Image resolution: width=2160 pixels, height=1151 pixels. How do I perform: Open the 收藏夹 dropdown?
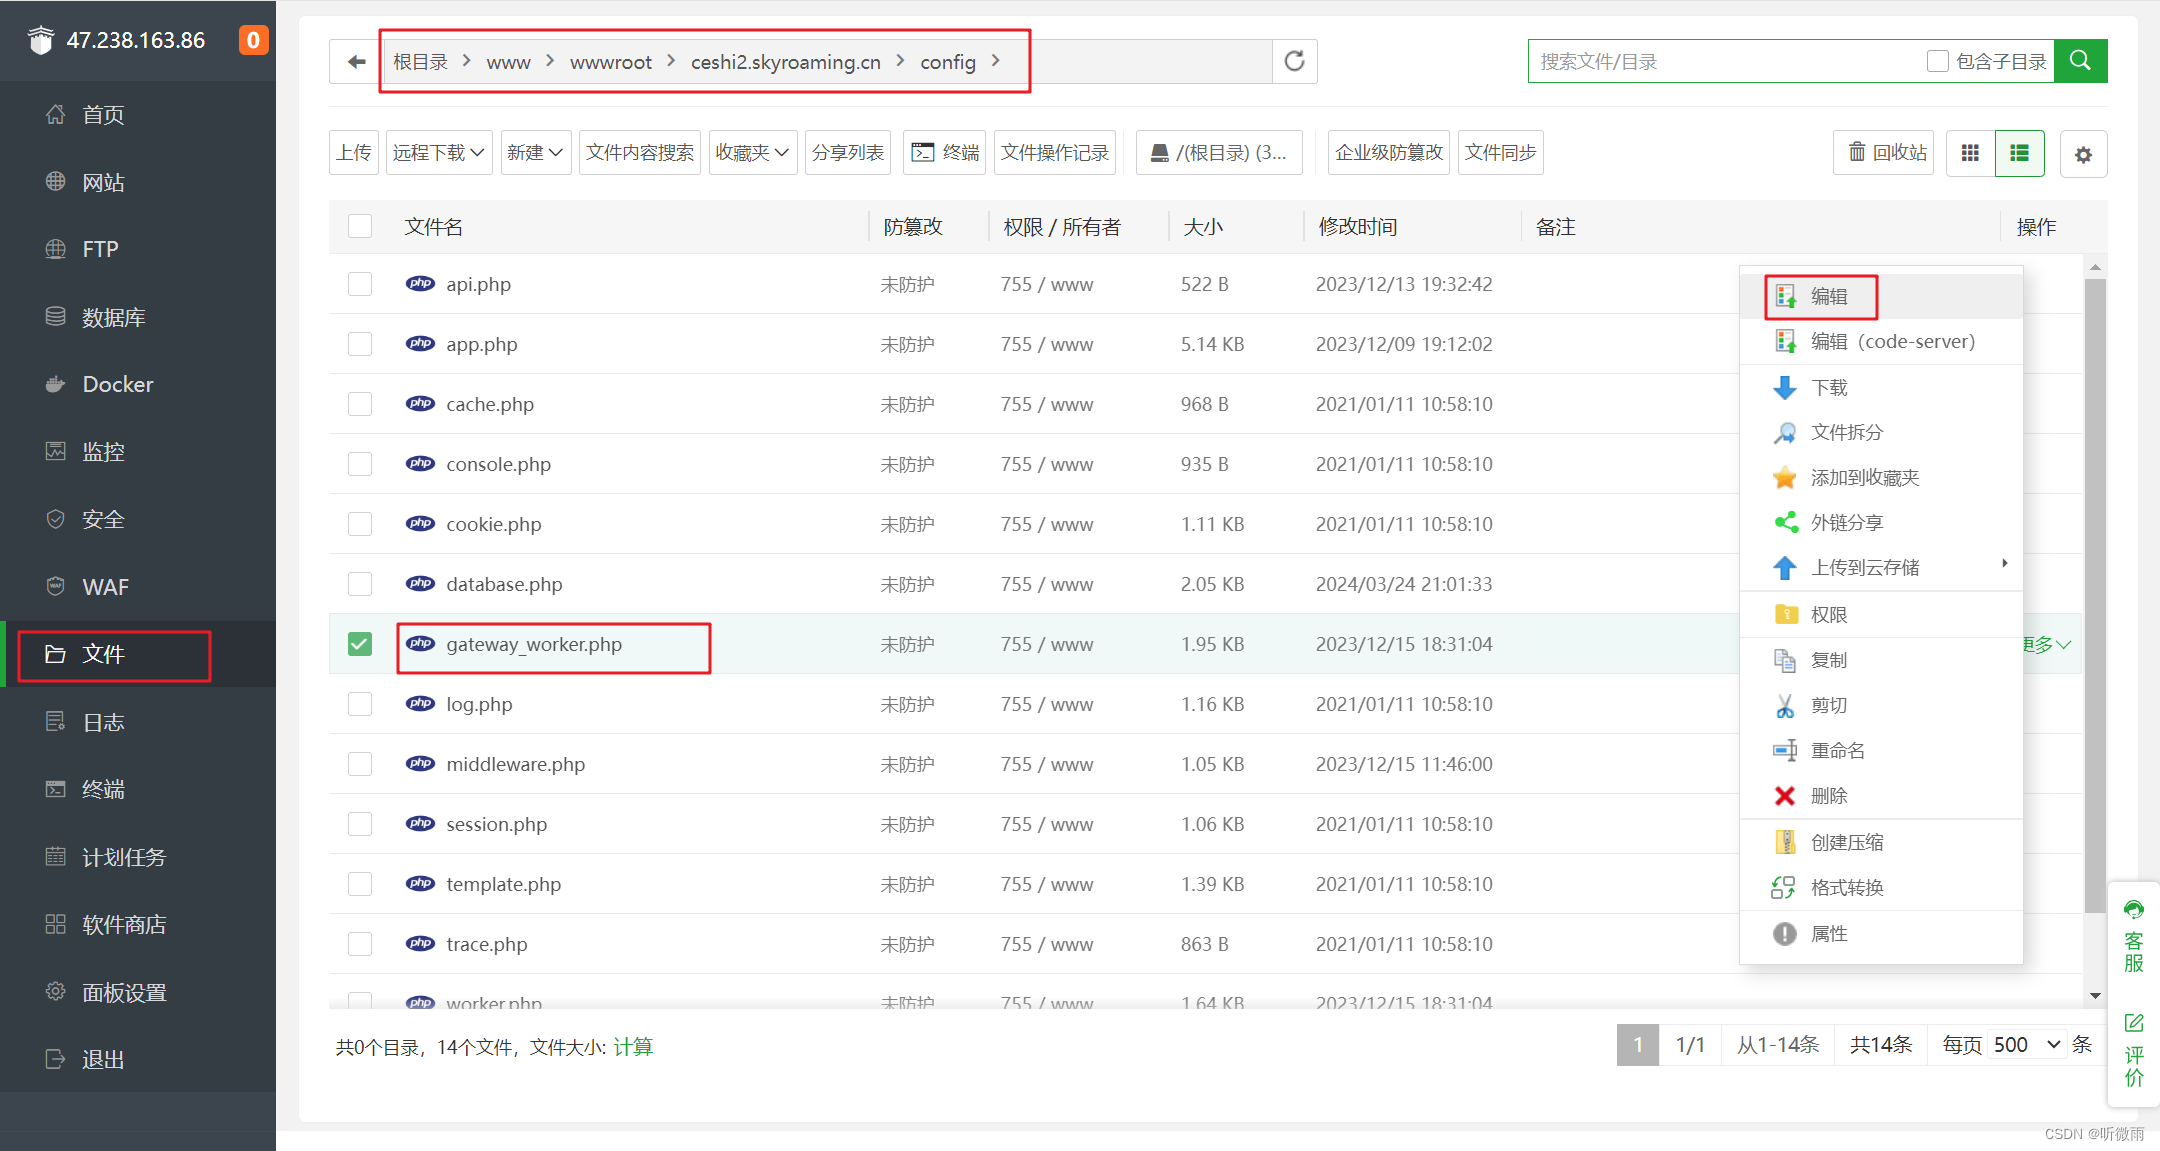click(x=753, y=153)
